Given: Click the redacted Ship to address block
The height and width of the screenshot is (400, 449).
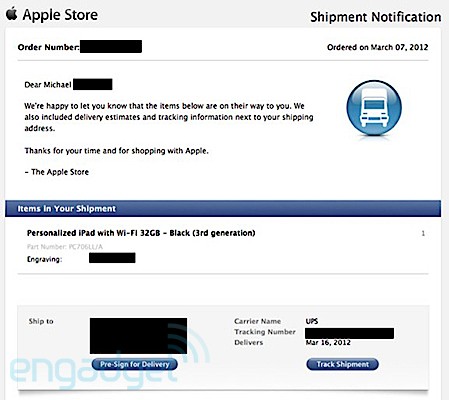Looking at the screenshot, I should 138,336.
